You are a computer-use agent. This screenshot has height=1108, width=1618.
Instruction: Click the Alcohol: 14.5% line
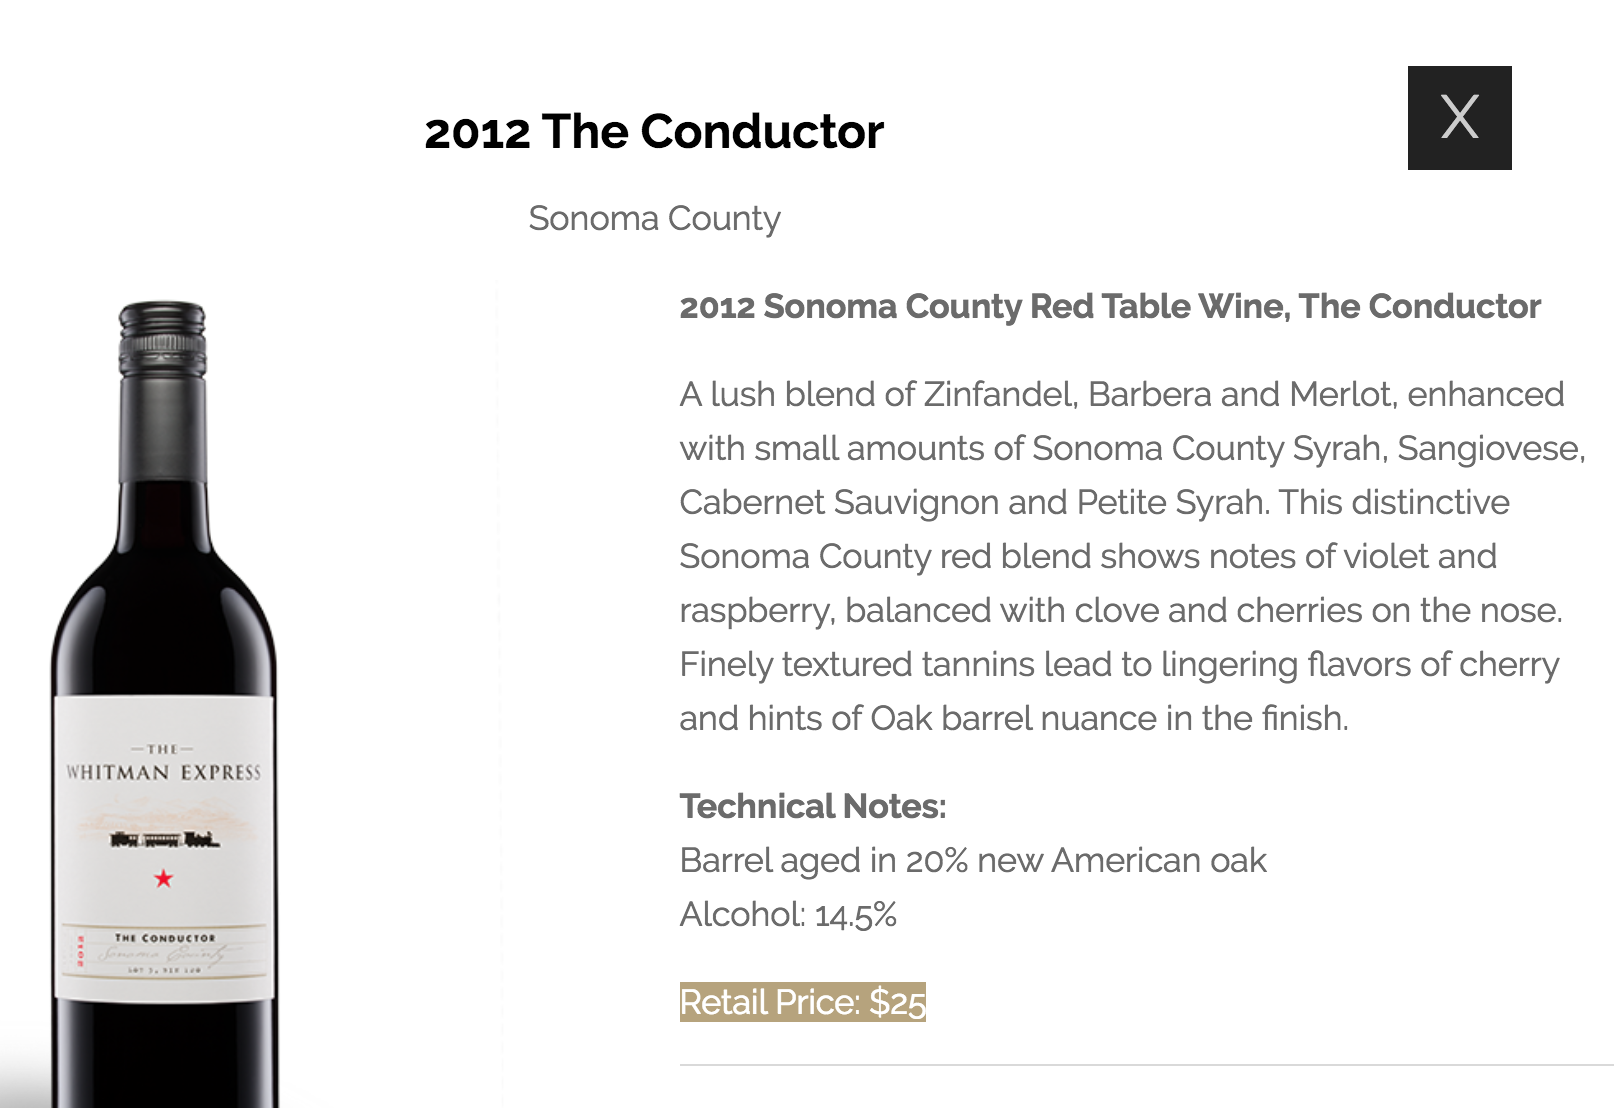[x=788, y=914]
